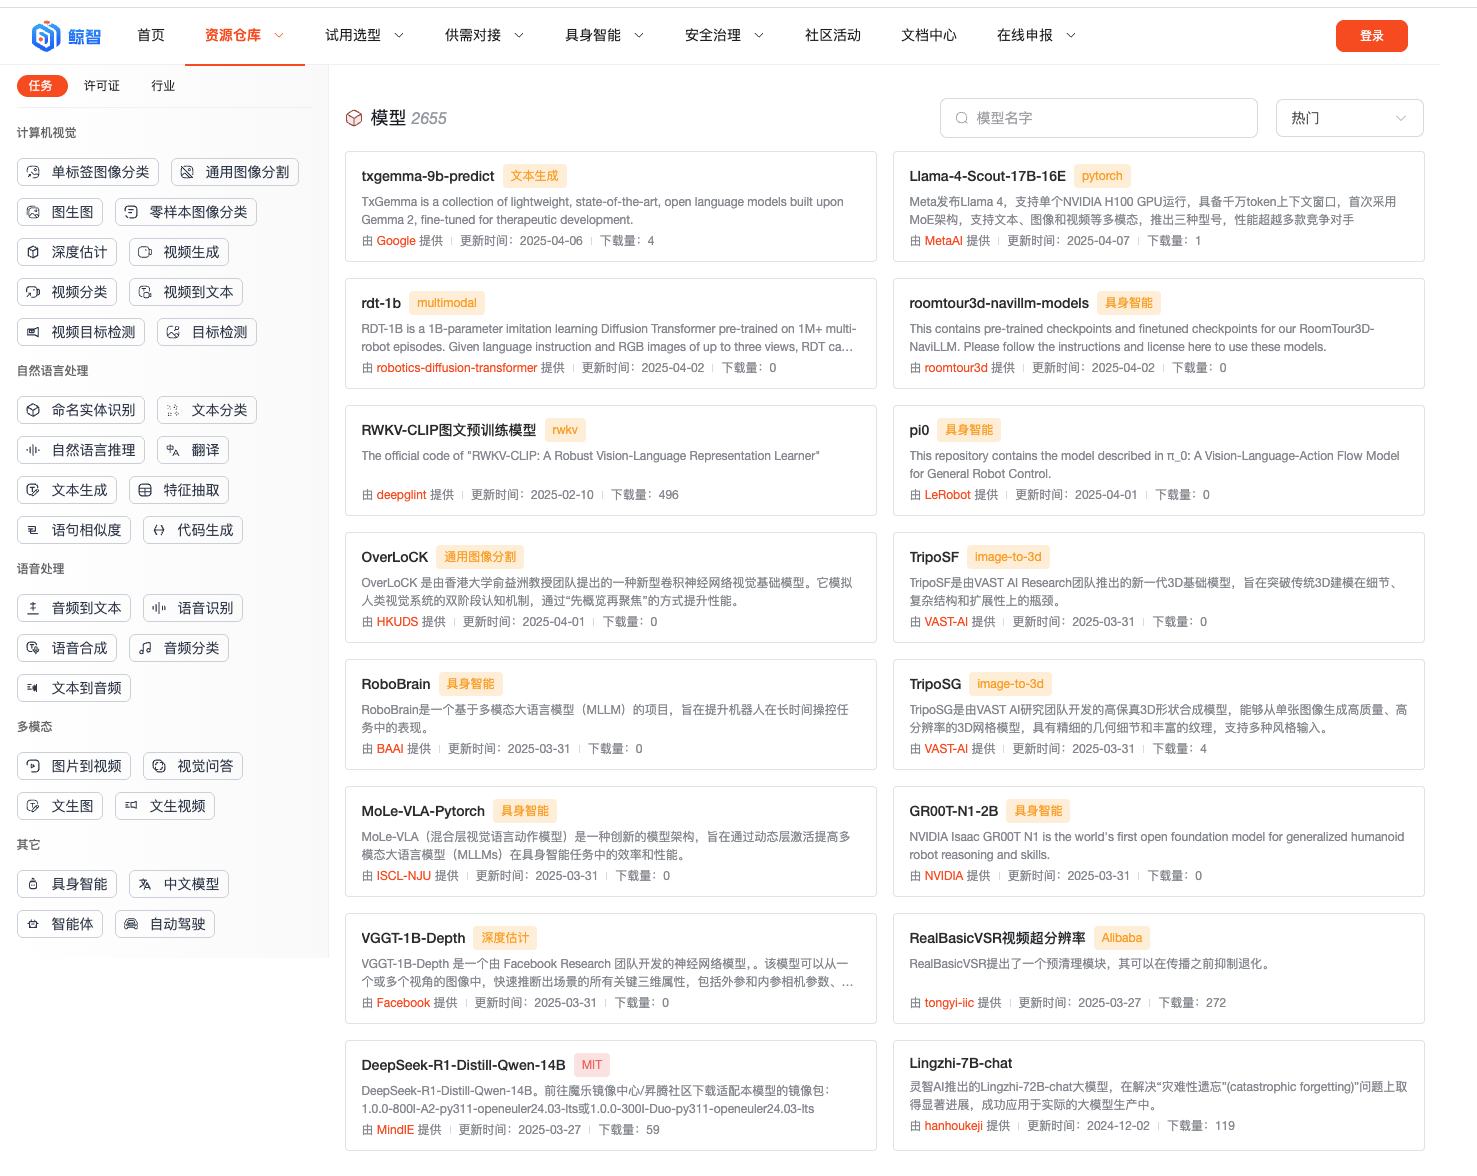Click the cube icon beside 模型 2655
Viewport: 1477px width, 1176px height.
click(x=354, y=118)
